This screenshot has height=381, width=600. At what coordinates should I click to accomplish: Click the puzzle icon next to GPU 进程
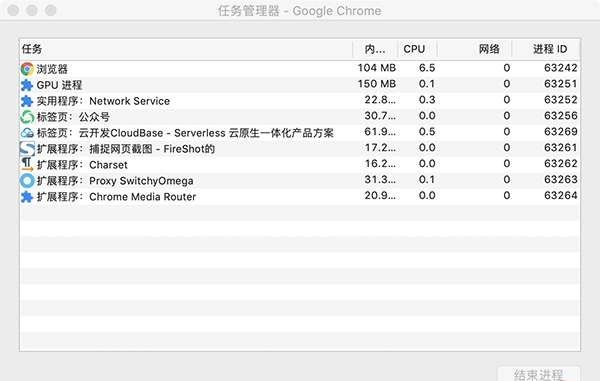[x=27, y=85]
